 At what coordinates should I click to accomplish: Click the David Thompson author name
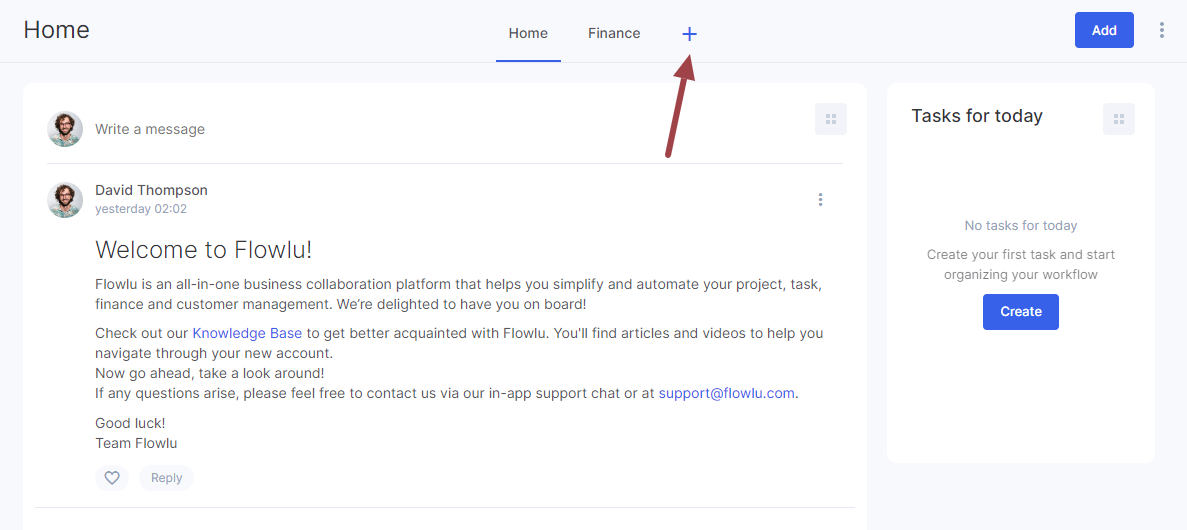click(151, 190)
